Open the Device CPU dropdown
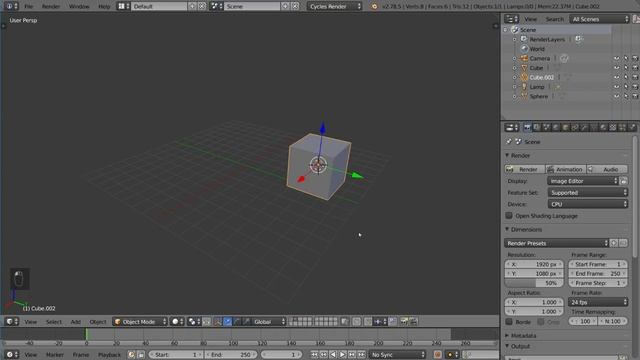The image size is (640, 360). pyautogui.click(x=587, y=204)
